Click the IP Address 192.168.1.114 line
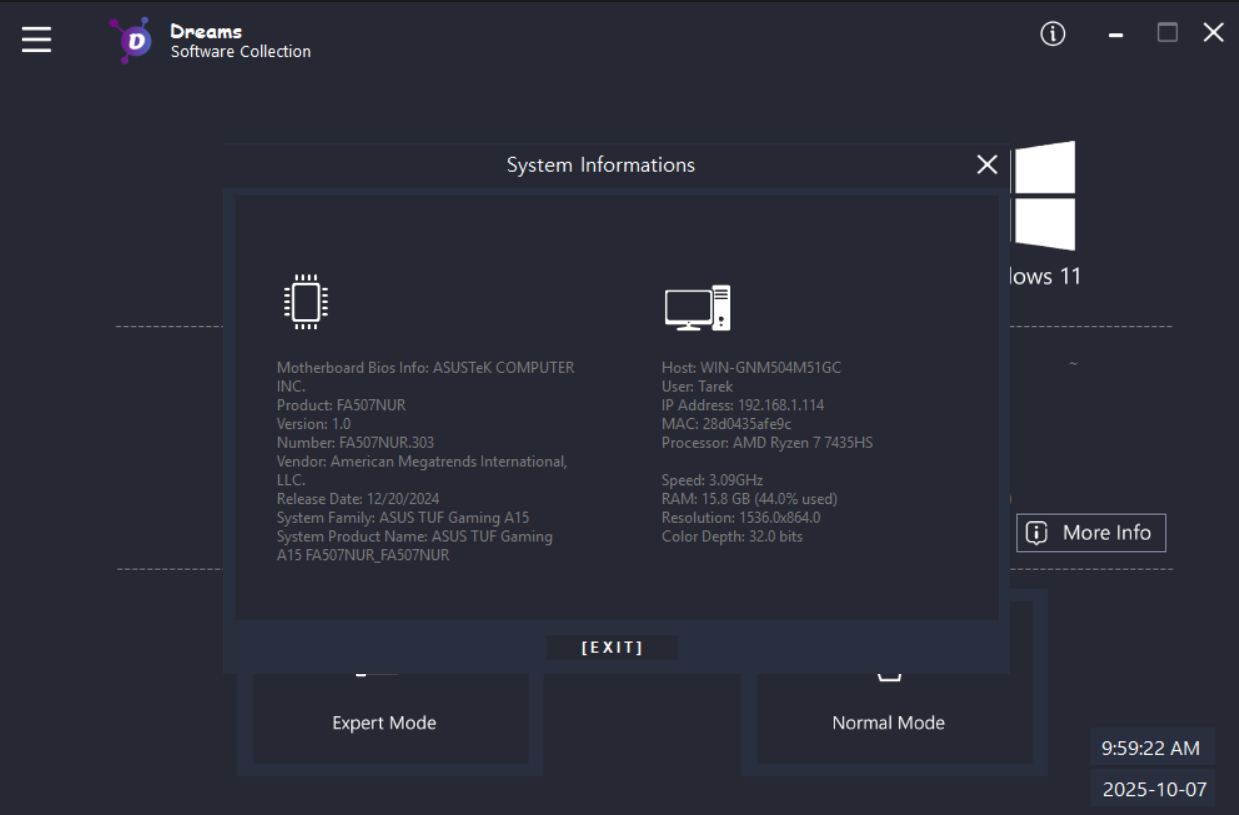Viewport: 1239px width, 815px height. click(x=742, y=405)
